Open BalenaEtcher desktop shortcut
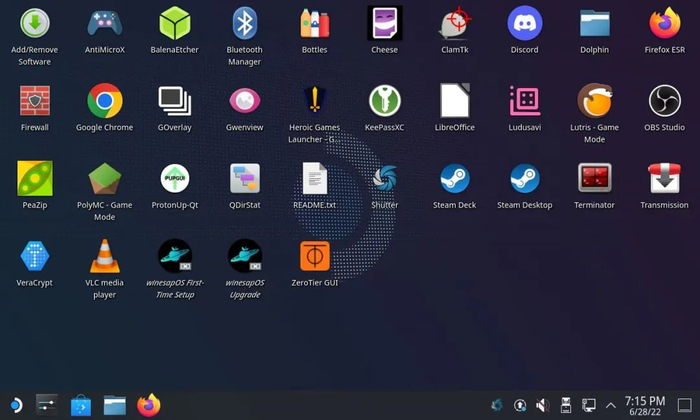Image resolution: width=700 pixels, height=420 pixels. tap(175, 23)
